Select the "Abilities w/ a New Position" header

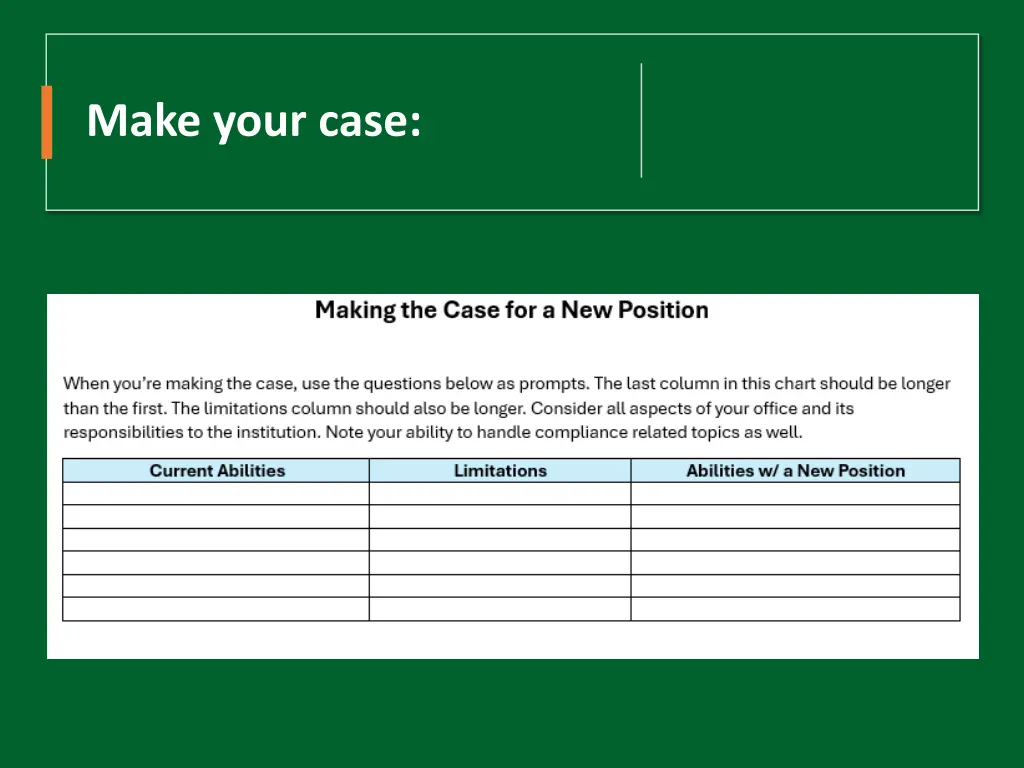click(795, 471)
